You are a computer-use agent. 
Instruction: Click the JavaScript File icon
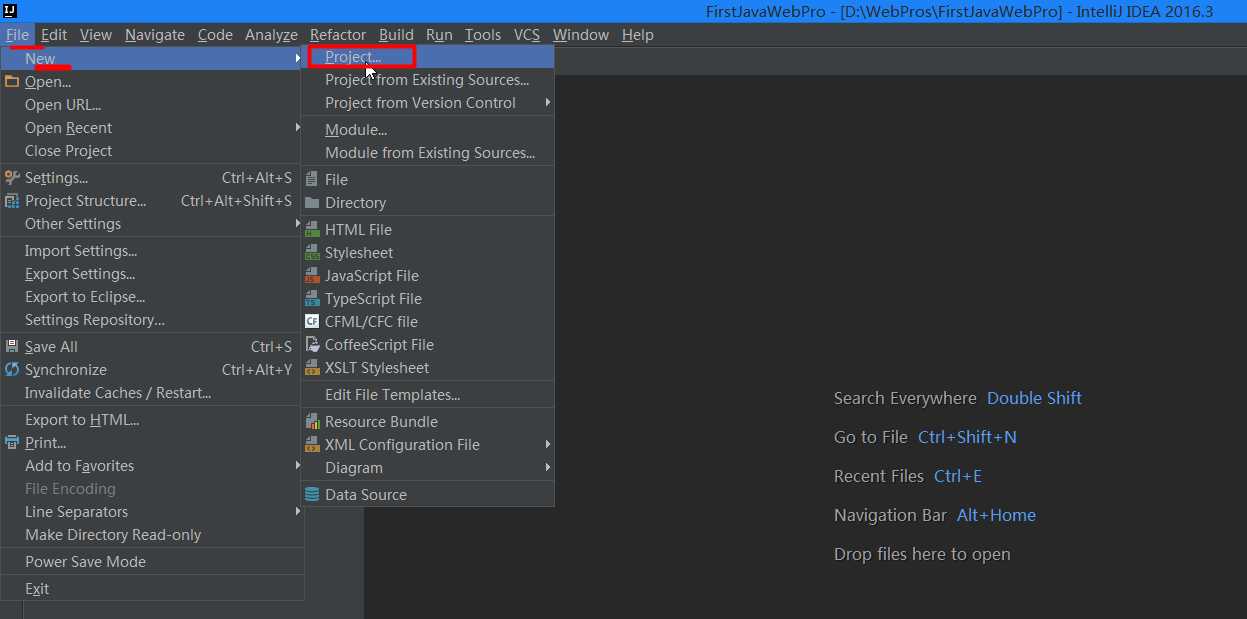(312, 276)
